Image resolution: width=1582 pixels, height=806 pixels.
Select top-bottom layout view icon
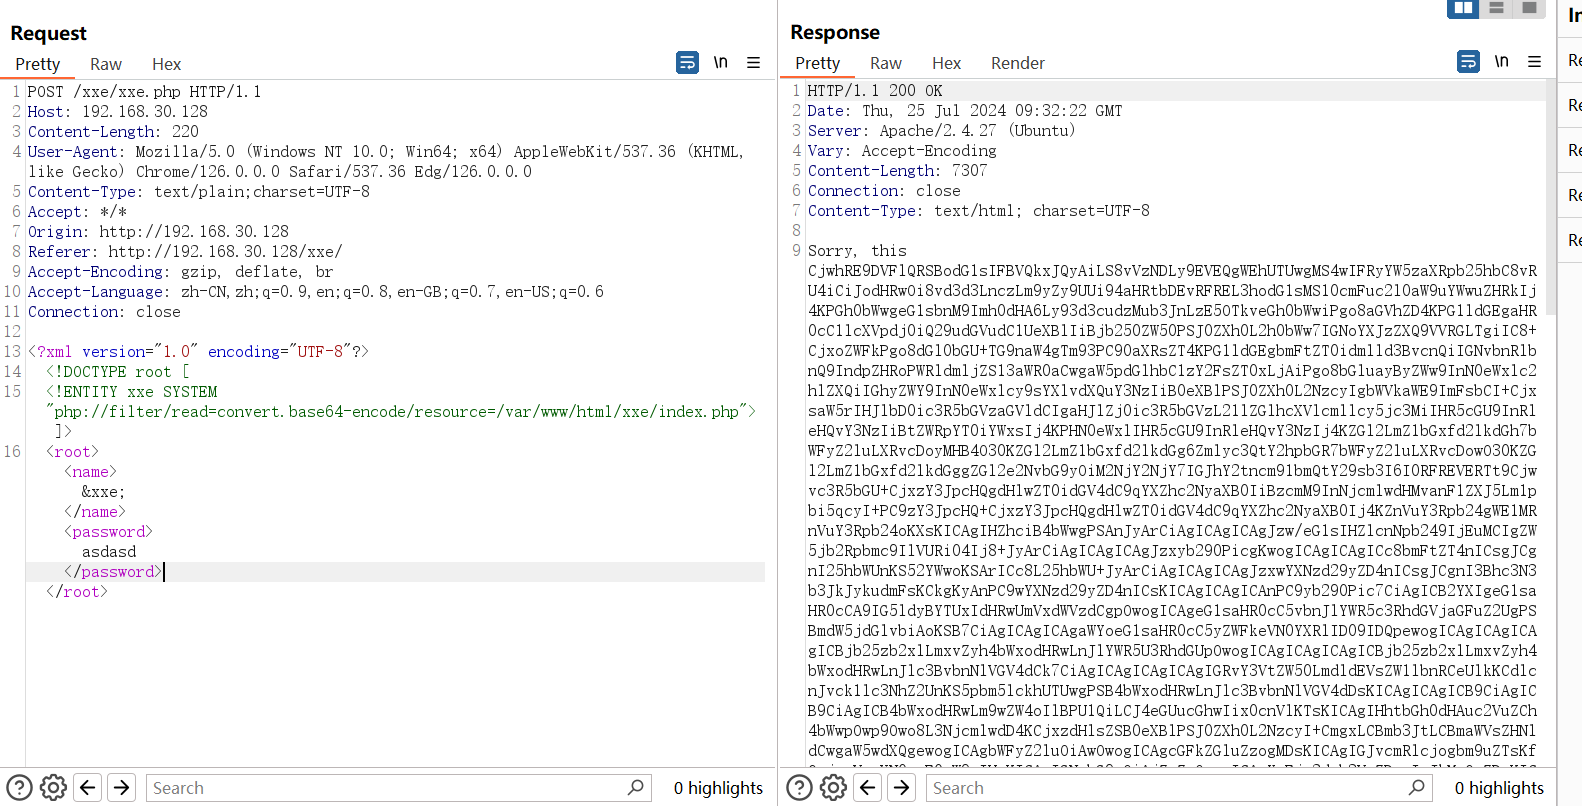(x=1496, y=8)
